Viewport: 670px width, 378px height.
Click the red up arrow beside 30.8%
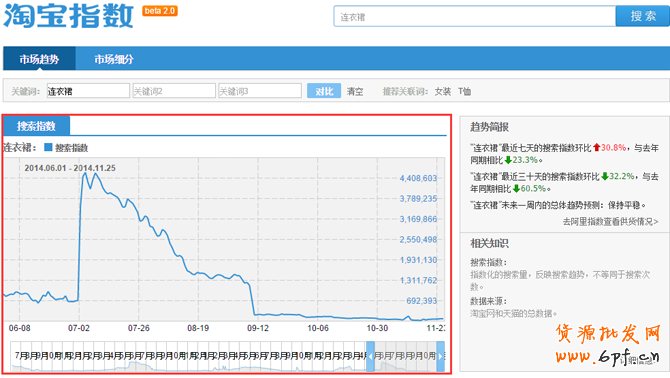tap(597, 147)
